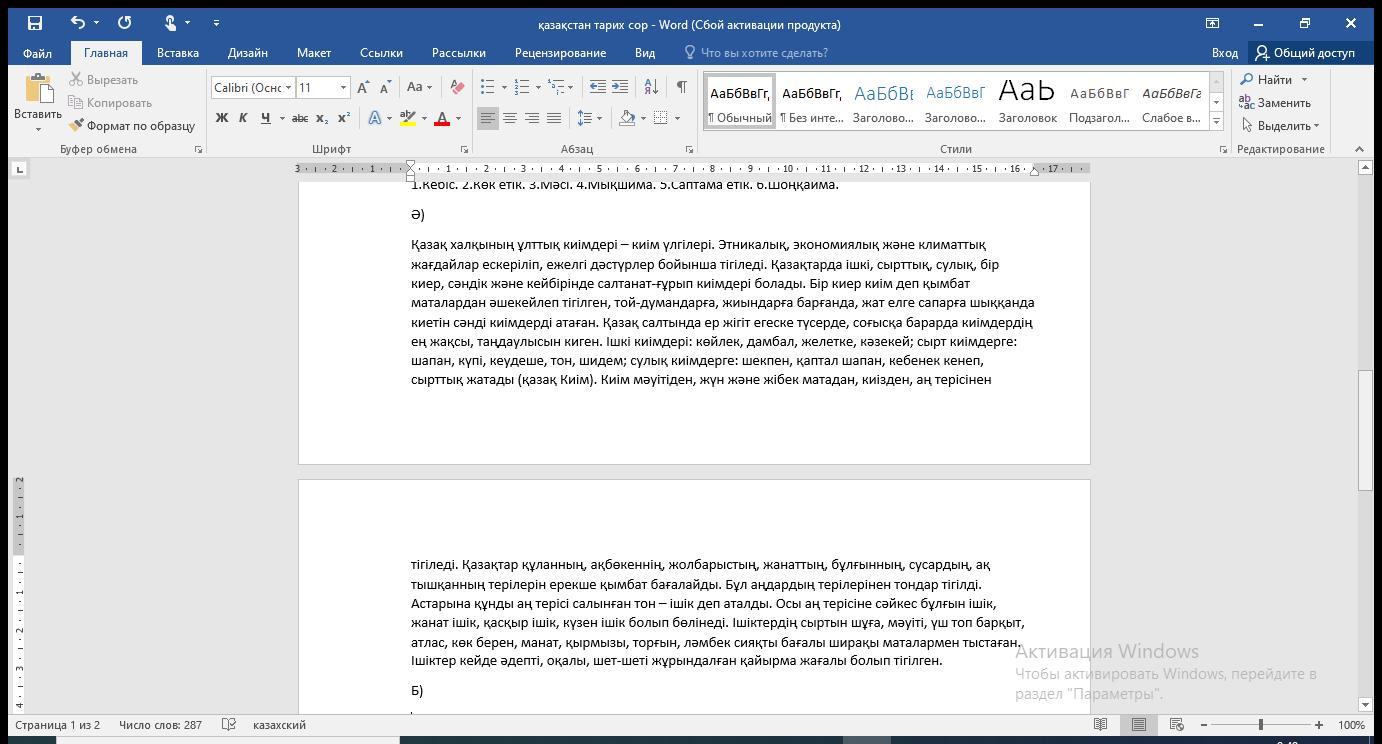Toggle bold formatting (Ж)
The image size is (1382, 744).
pos(221,118)
